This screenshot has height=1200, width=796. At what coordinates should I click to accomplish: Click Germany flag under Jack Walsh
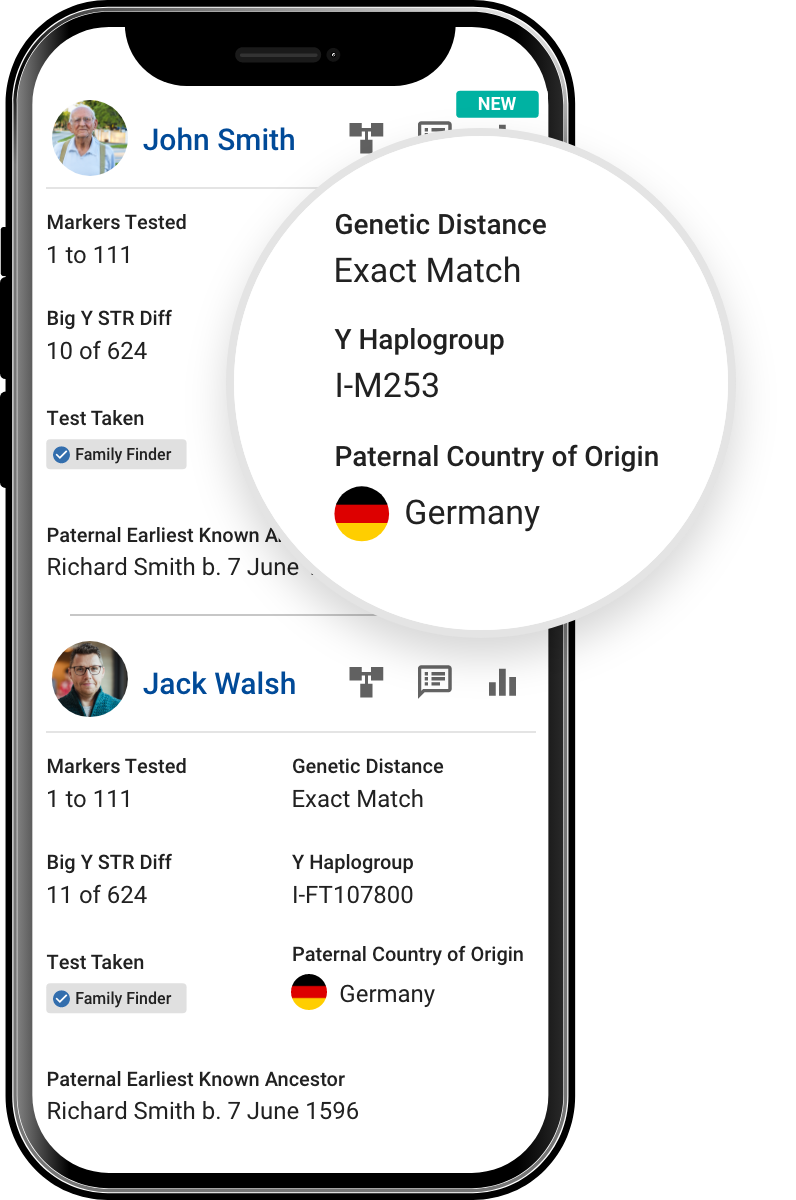[x=309, y=992]
